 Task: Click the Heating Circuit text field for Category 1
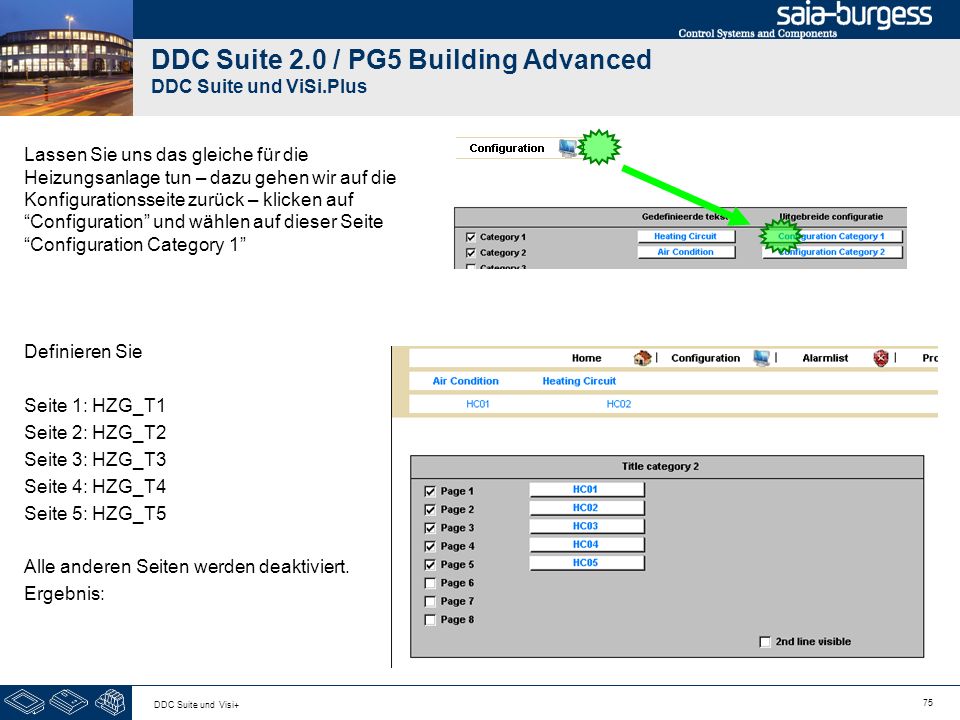point(686,236)
